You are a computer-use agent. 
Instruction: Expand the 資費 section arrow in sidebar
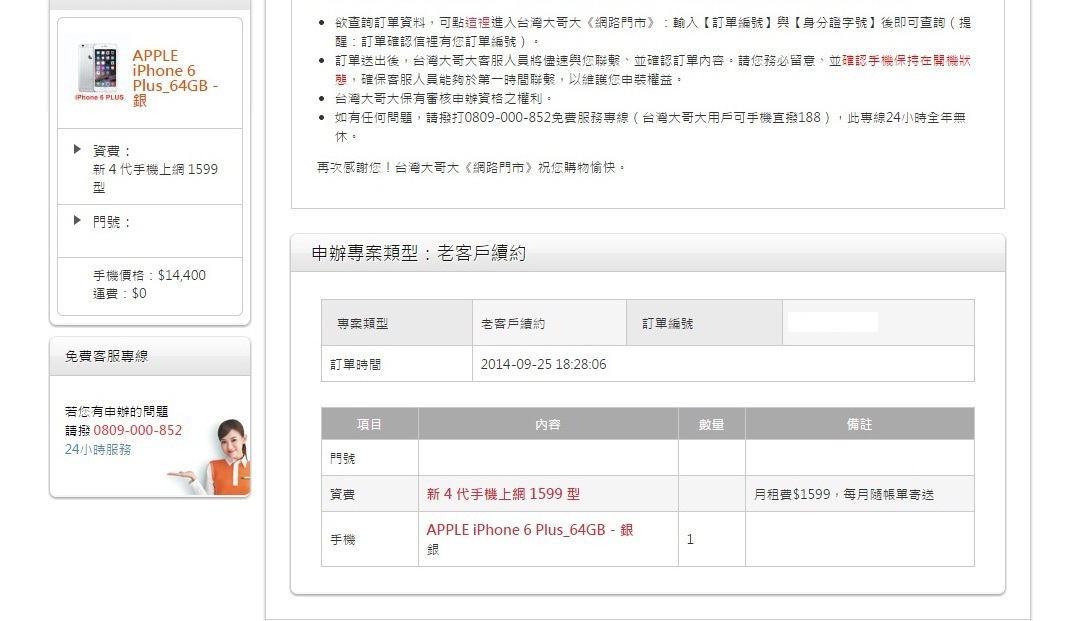coord(77,150)
